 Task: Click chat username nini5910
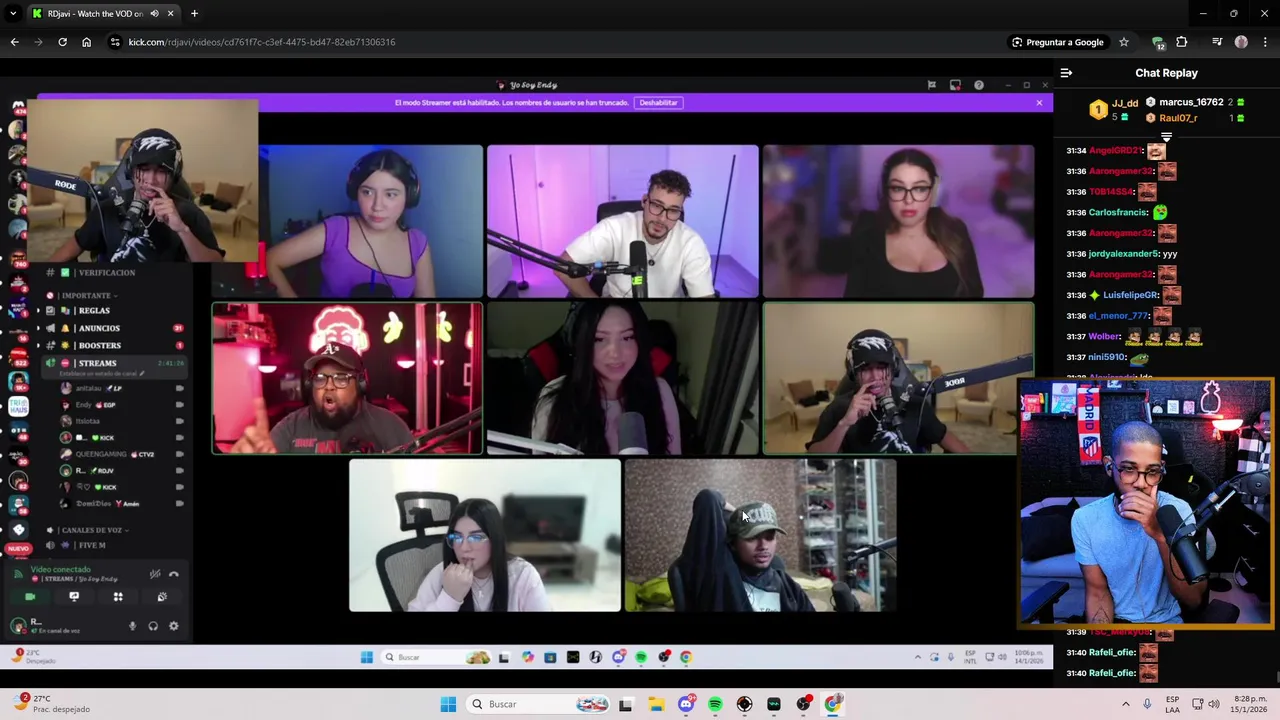(x=1108, y=357)
